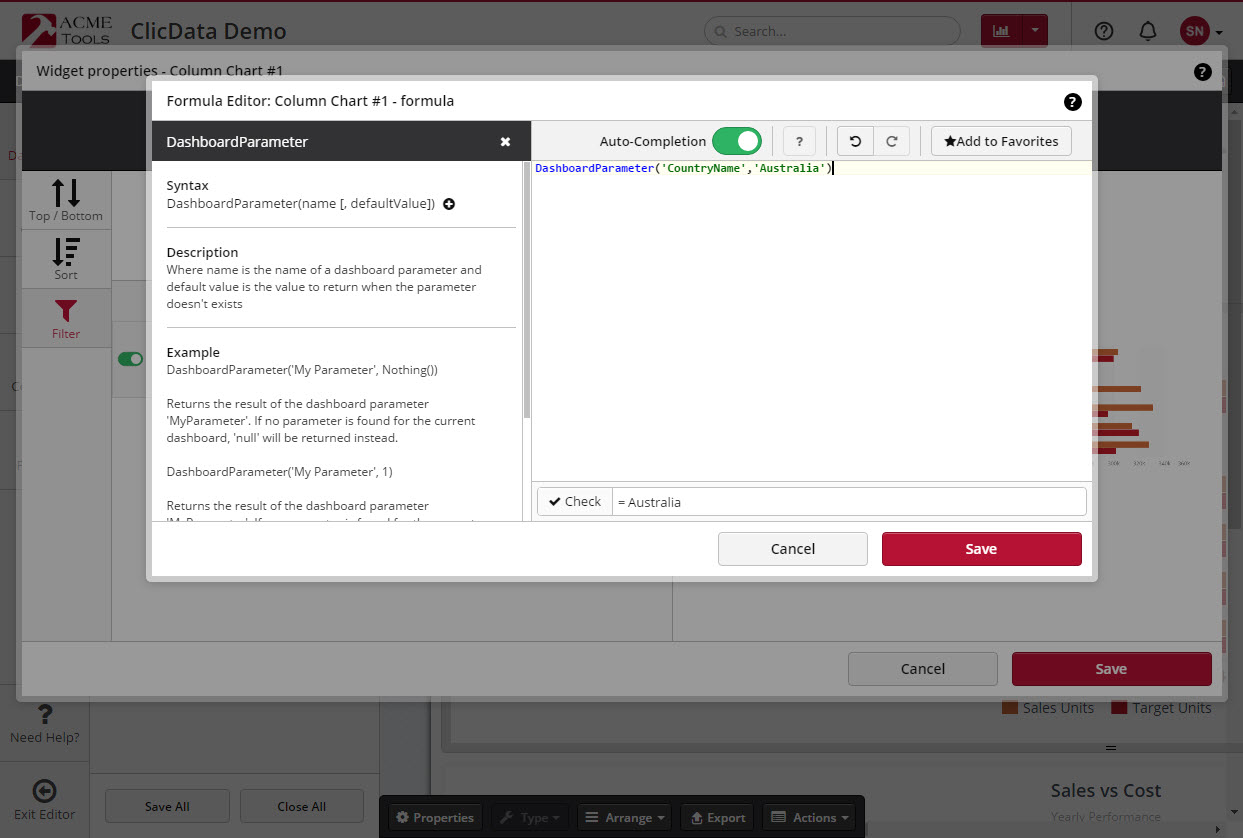Select the Top/Bottom icon
The height and width of the screenshot is (838, 1243).
tap(64, 199)
